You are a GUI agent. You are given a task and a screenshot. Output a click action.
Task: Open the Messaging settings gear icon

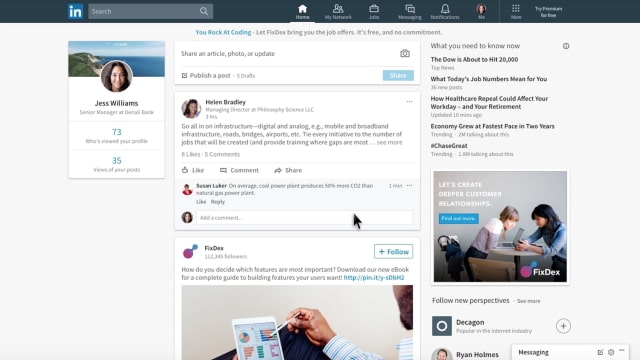coord(611,352)
